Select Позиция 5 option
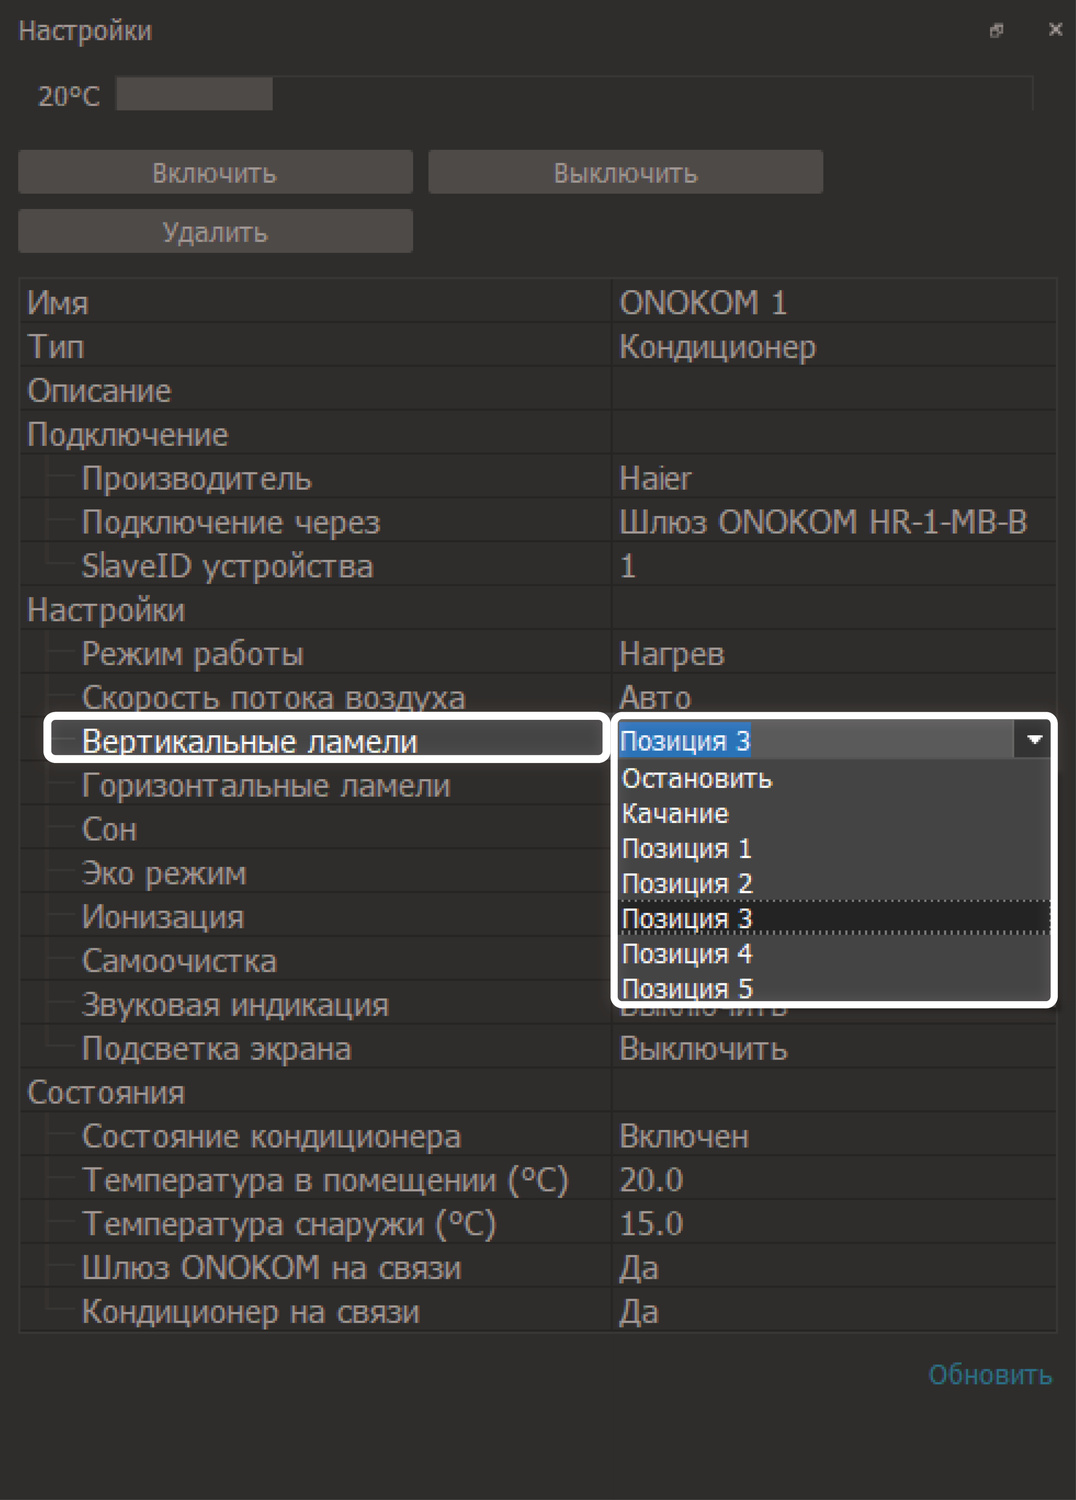The width and height of the screenshot is (1076, 1500). [x=686, y=988]
